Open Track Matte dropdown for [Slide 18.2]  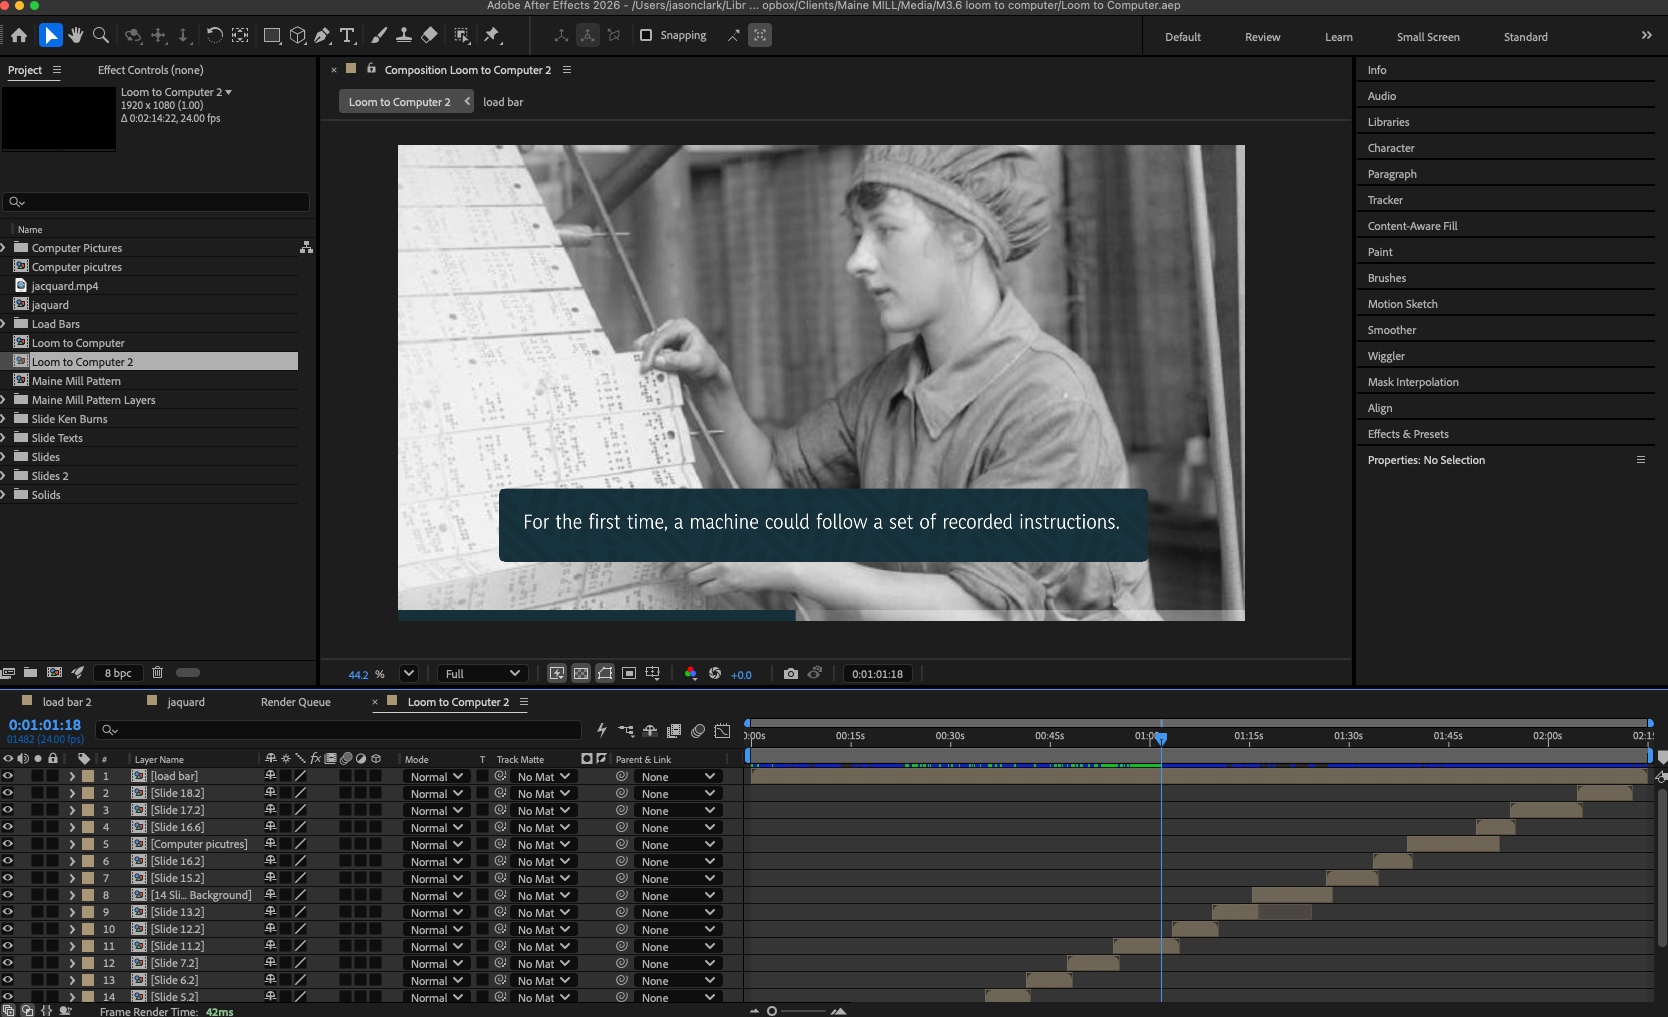click(544, 794)
